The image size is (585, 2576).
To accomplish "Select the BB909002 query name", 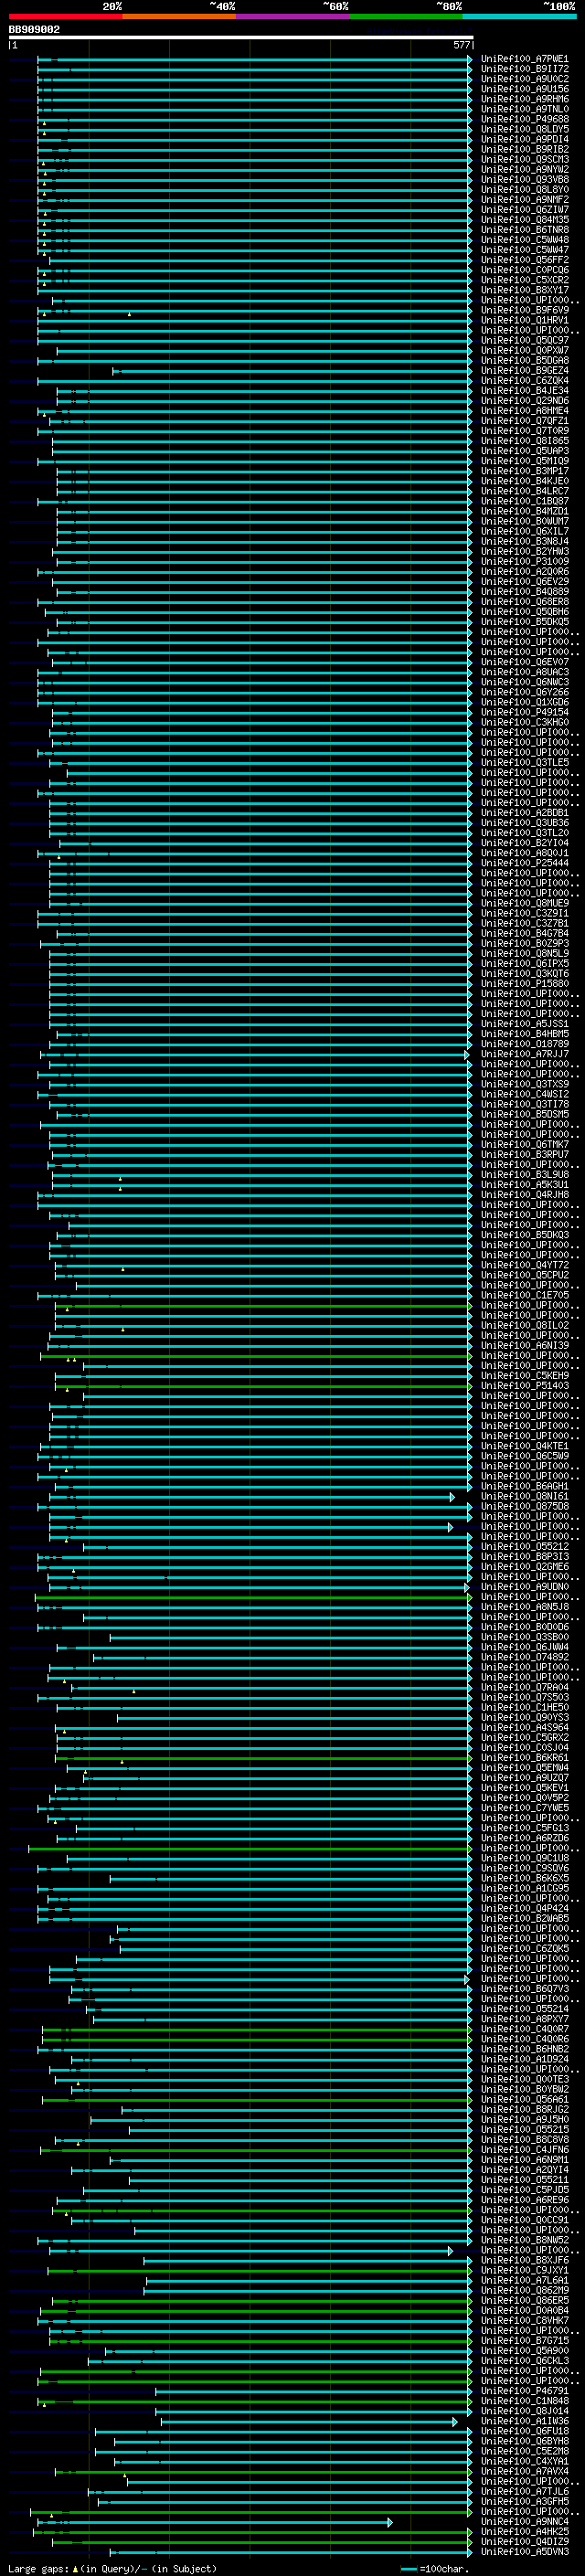I will tap(34, 30).
